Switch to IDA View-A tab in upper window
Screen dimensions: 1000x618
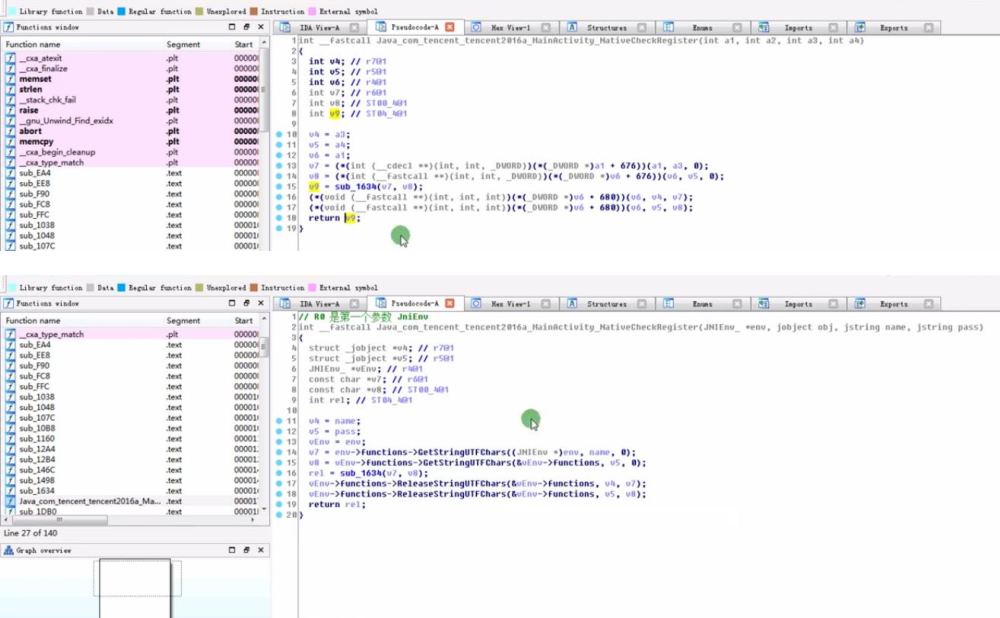click(x=319, y=28)
